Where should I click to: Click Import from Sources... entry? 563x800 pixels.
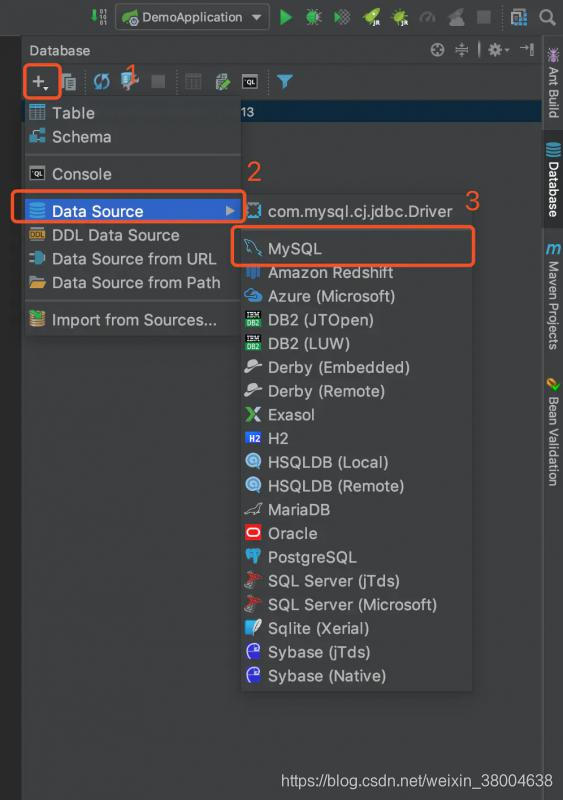[133, 319]
